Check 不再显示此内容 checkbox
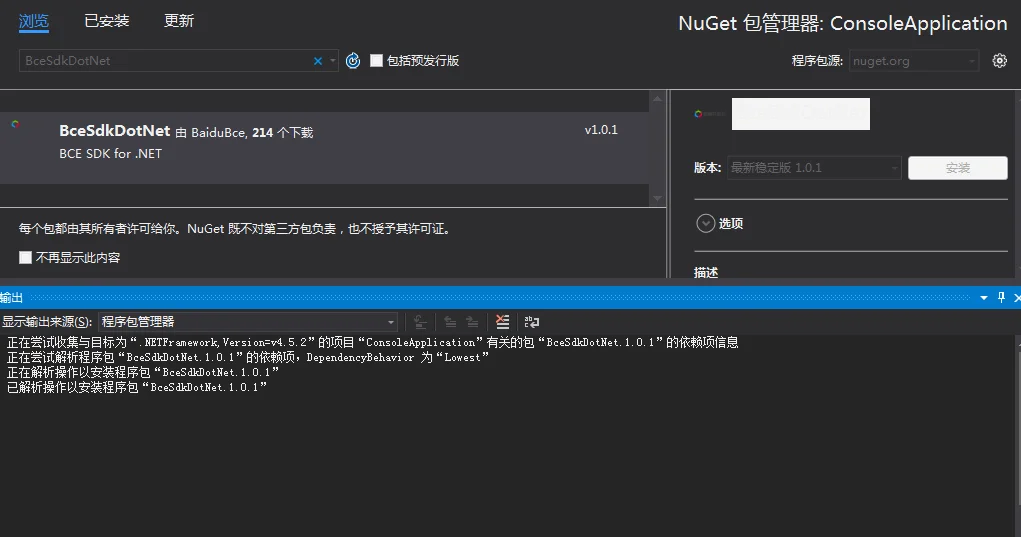This screenshot has width=1021, height=537. pyautogui.click(x=25, y=257)
